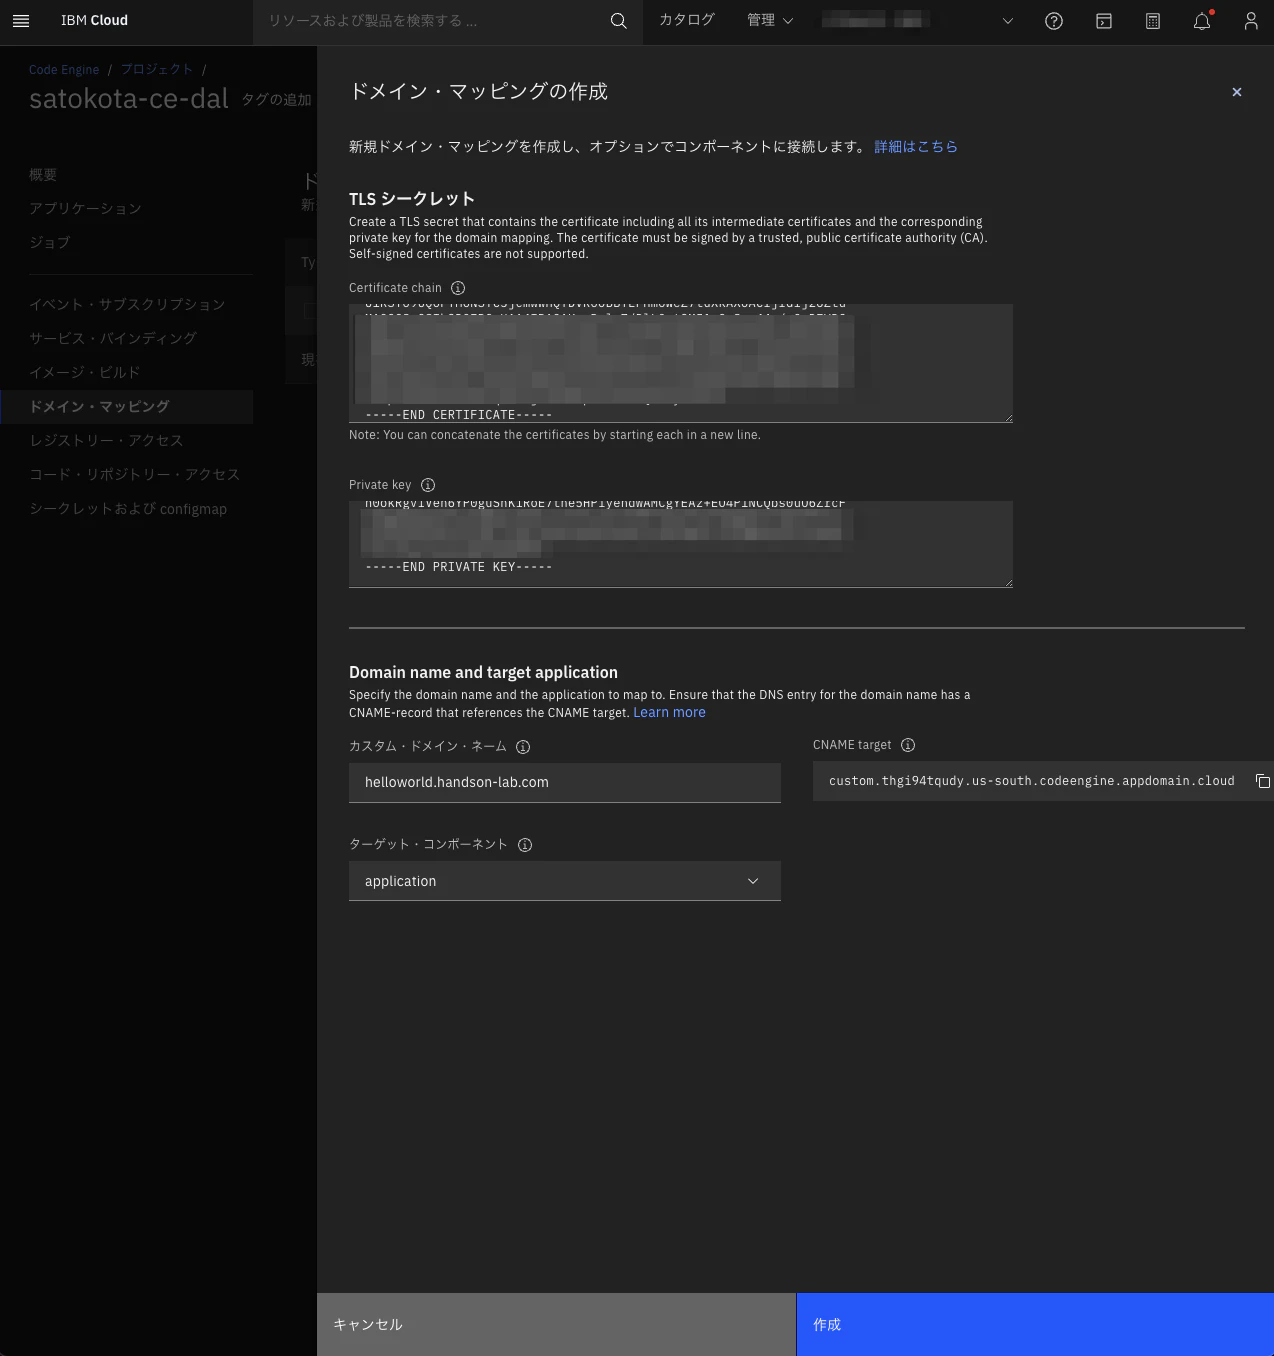Click the 'Domain name and target application' heading
Image resolution: width=1274 pixels, height=1356 pixels.
[483, 672]
